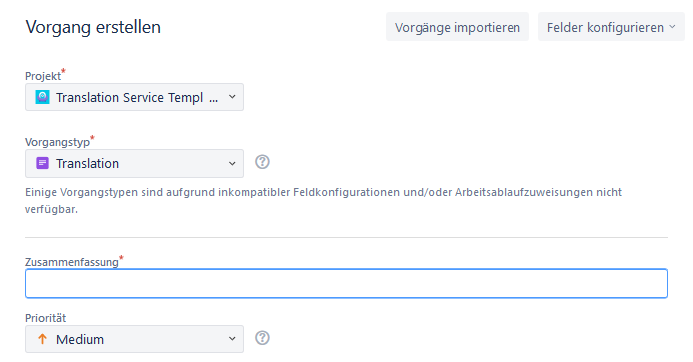The image size is (693, 362).
Task: Click the help icon beside Priorität
Action: click(262, 338)
